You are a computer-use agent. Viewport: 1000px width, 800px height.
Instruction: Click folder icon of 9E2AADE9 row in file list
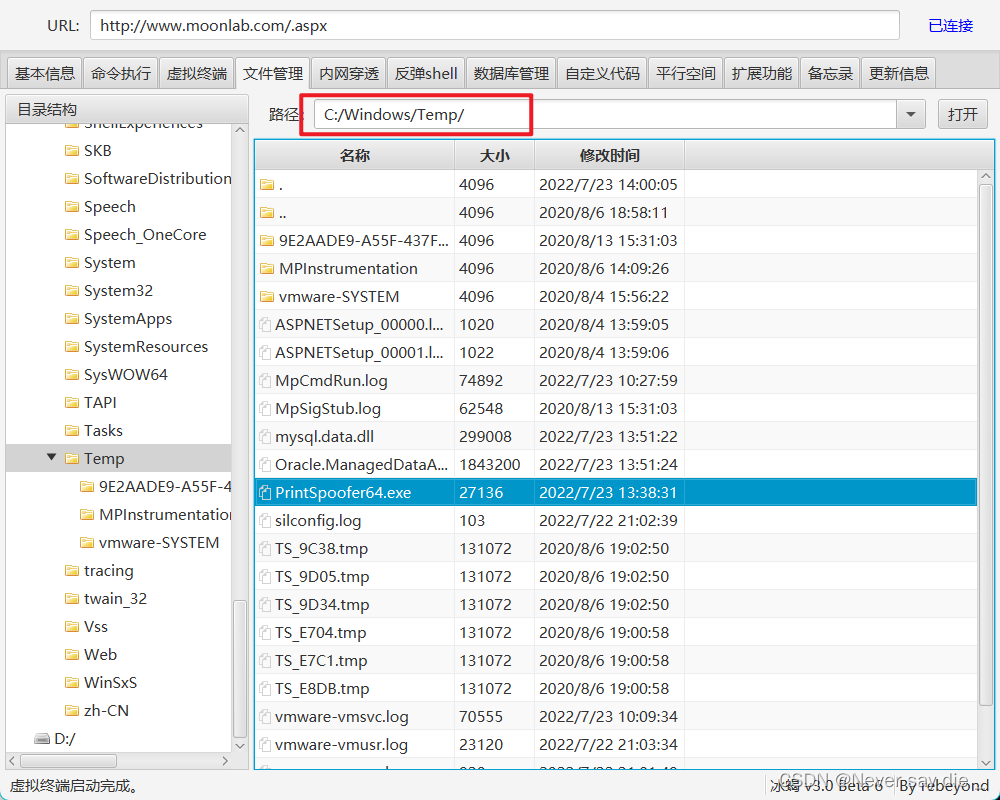pos(267,241)
